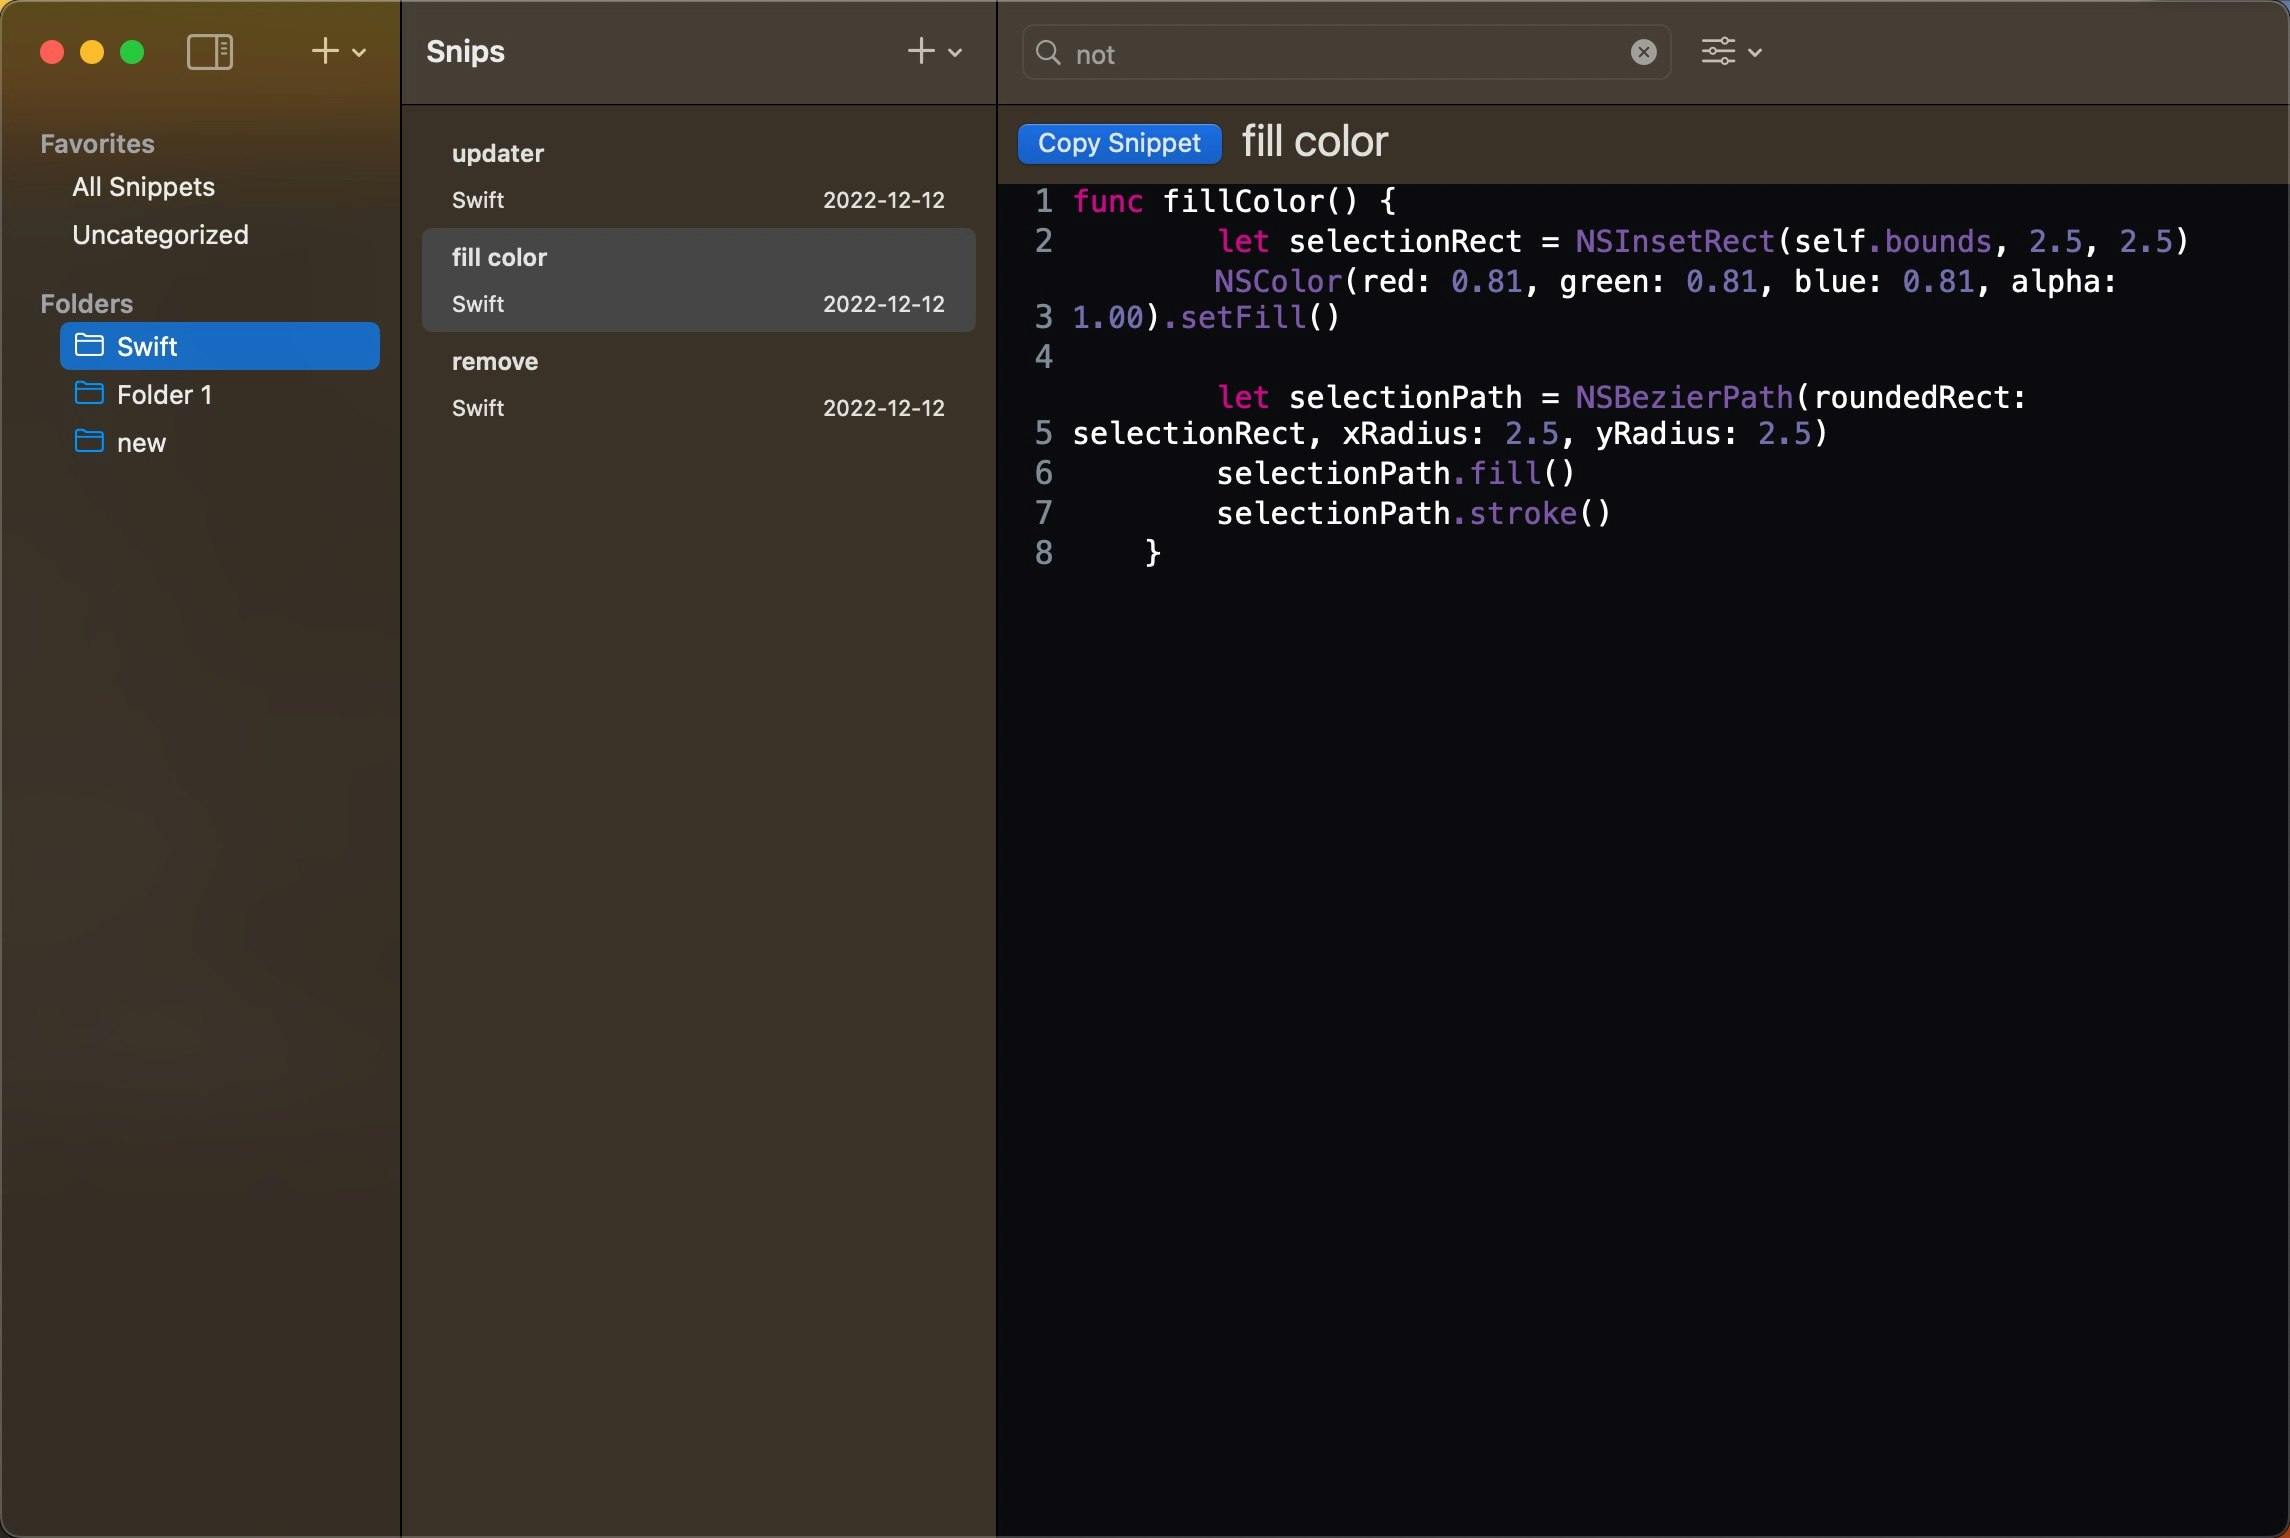Open the chevron next to the sidebar plus
Screen dimensions: 2290x1538
(x=359, y=53)
